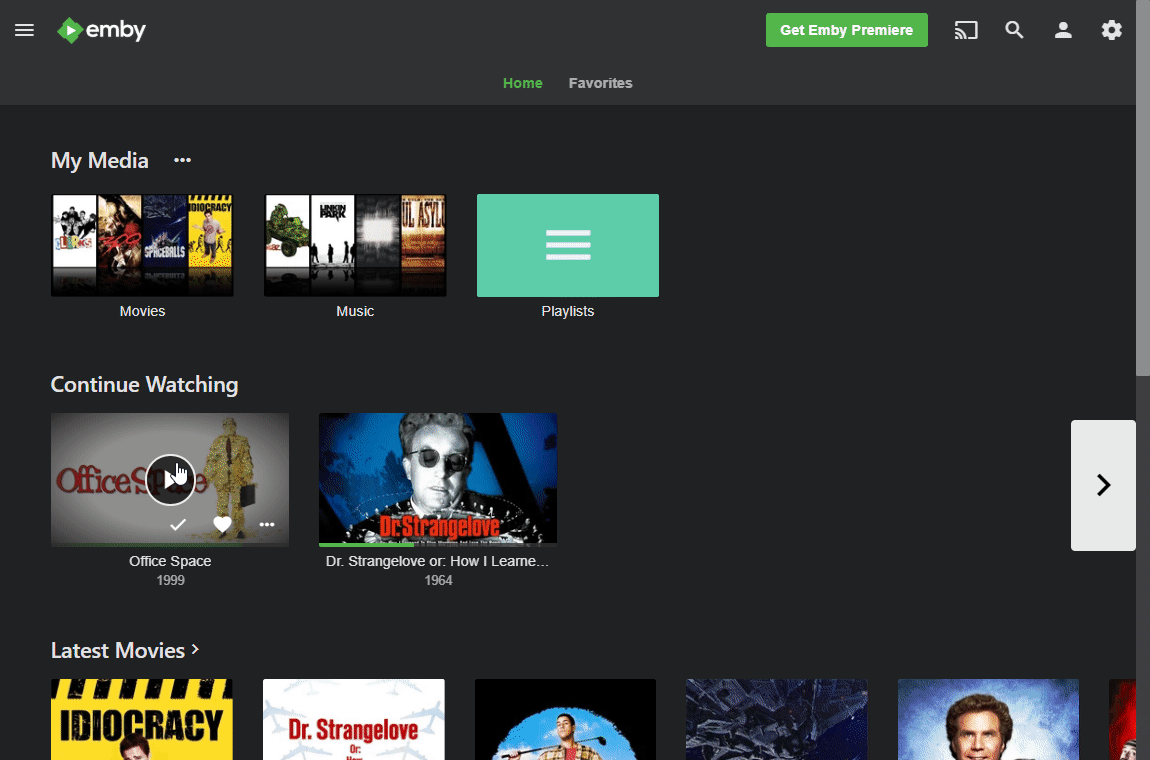Open the Playlists library tile
Image resolution: width=1150 pixels, height=760 pixels.
(568, 245)
